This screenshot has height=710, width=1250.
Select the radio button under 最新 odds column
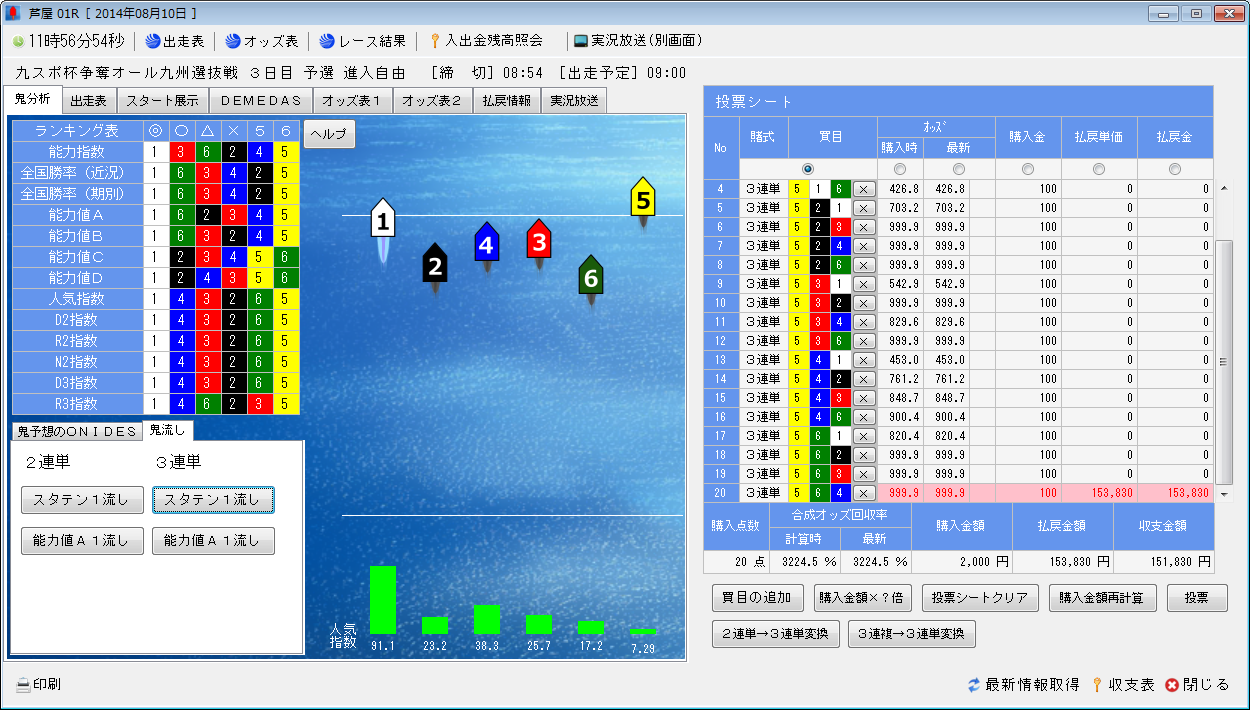[959, 168]
